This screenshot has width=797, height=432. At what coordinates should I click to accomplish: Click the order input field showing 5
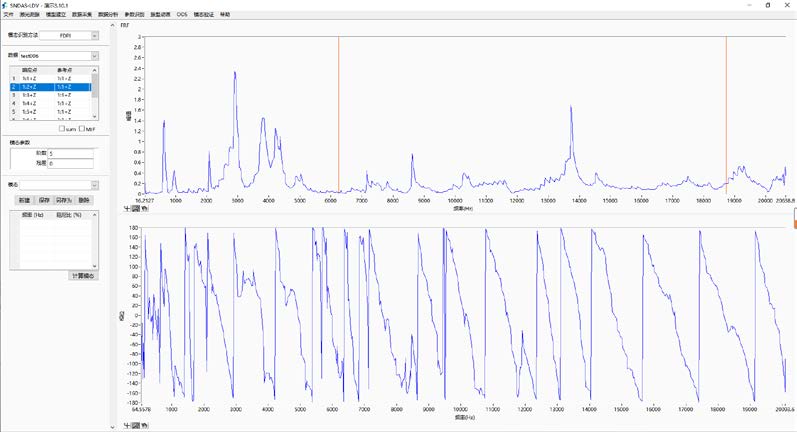70,153
